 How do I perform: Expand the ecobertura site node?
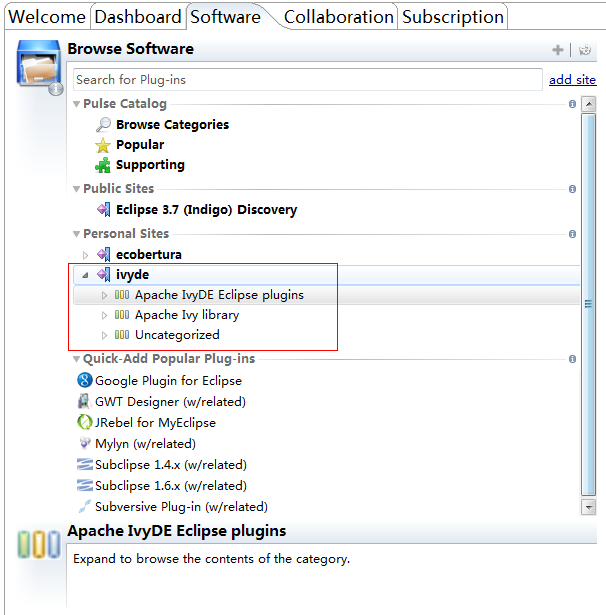coord(85,255)
